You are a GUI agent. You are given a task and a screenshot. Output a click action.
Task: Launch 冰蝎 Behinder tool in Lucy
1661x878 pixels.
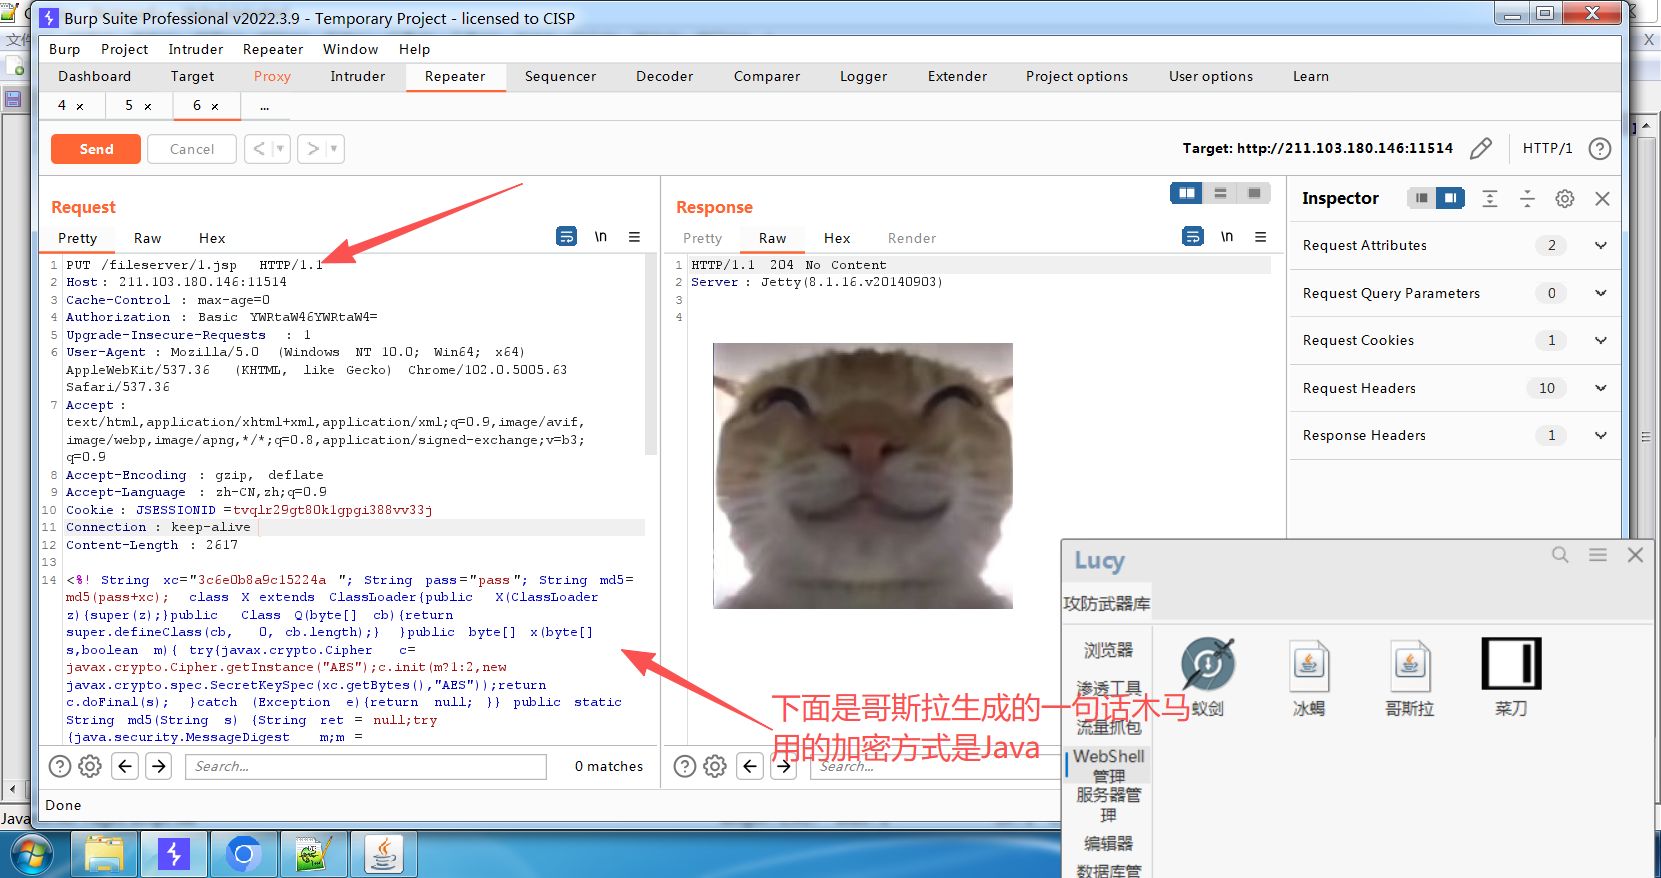tap(1309, 677)
